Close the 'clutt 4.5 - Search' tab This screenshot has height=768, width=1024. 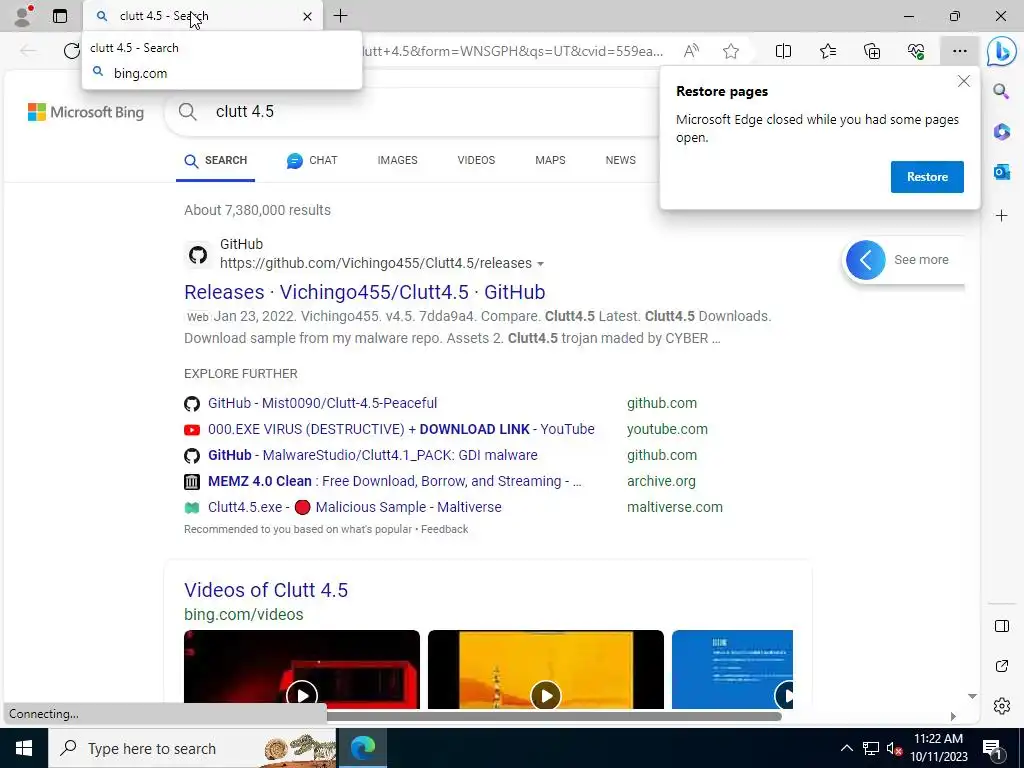click(x=307, y=16)
